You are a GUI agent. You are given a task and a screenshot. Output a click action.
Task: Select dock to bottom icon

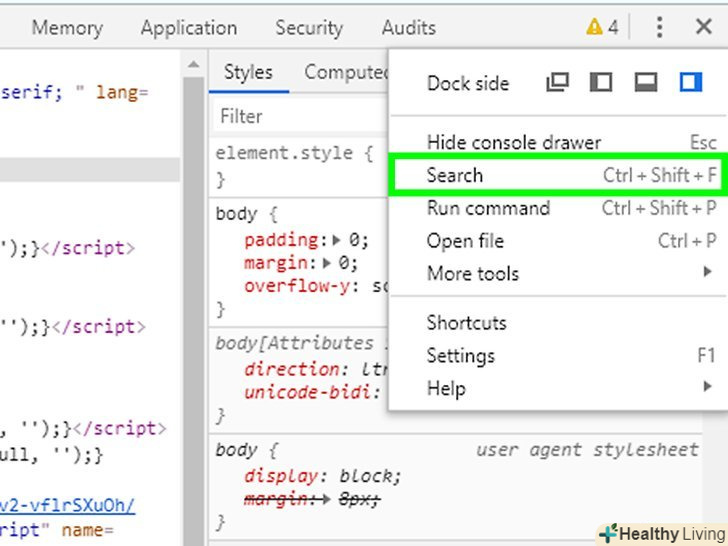pyautogui.click(x=646, y=83)
